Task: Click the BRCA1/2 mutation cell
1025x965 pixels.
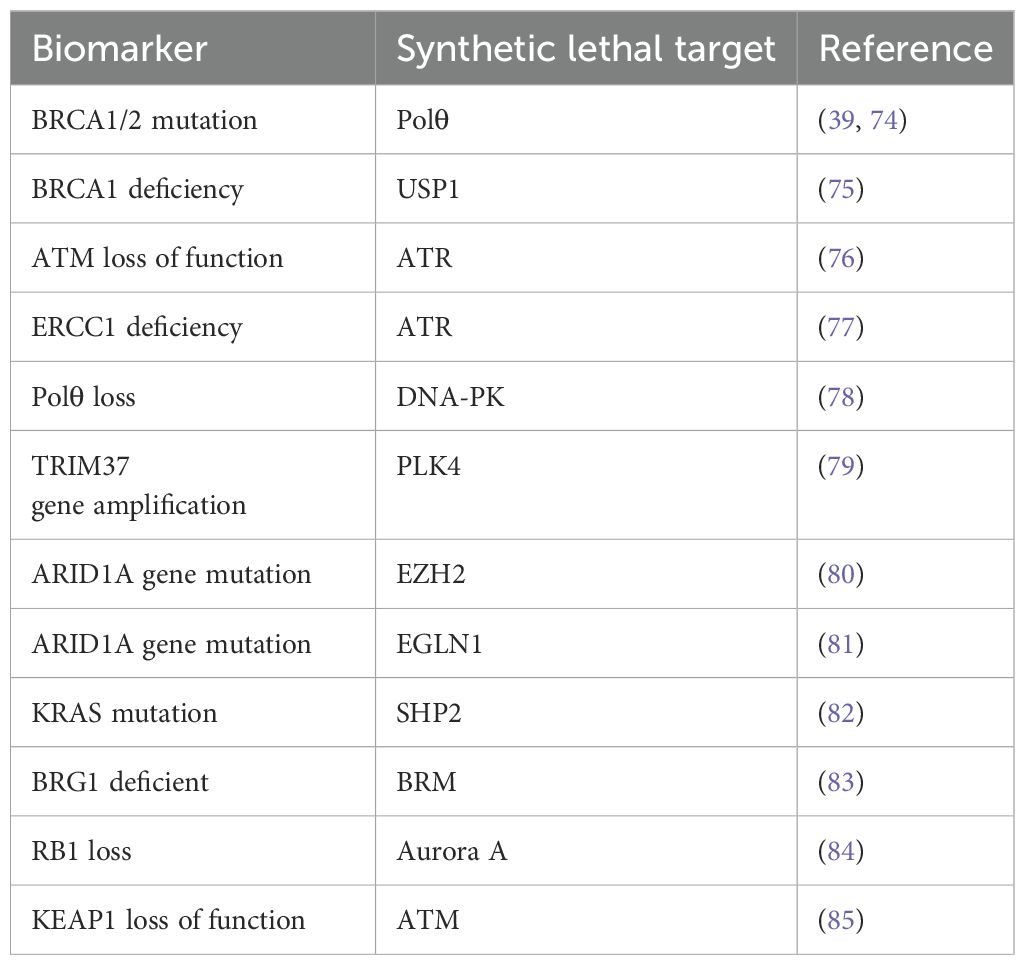Action: pos(193,120)
